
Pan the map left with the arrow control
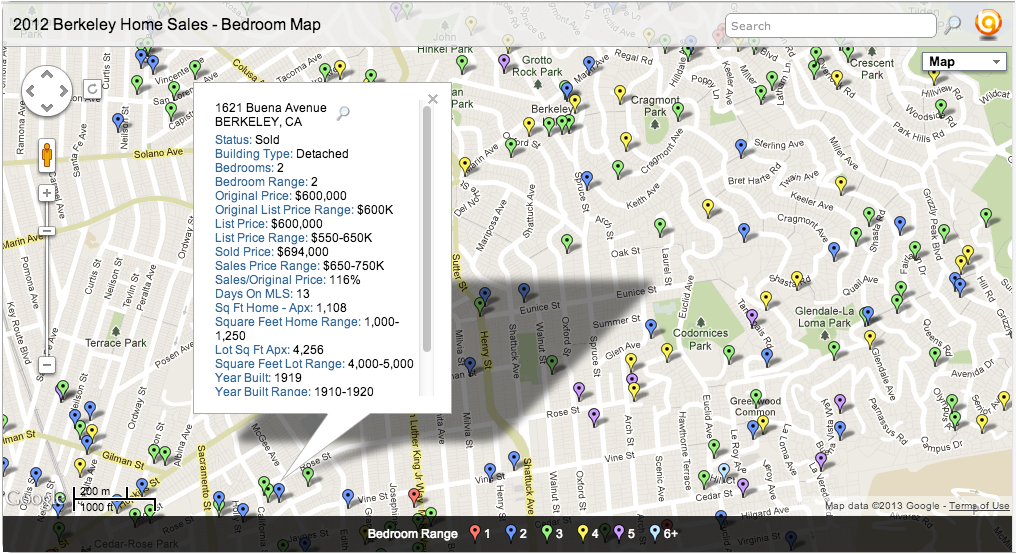[x=31, y=91]
